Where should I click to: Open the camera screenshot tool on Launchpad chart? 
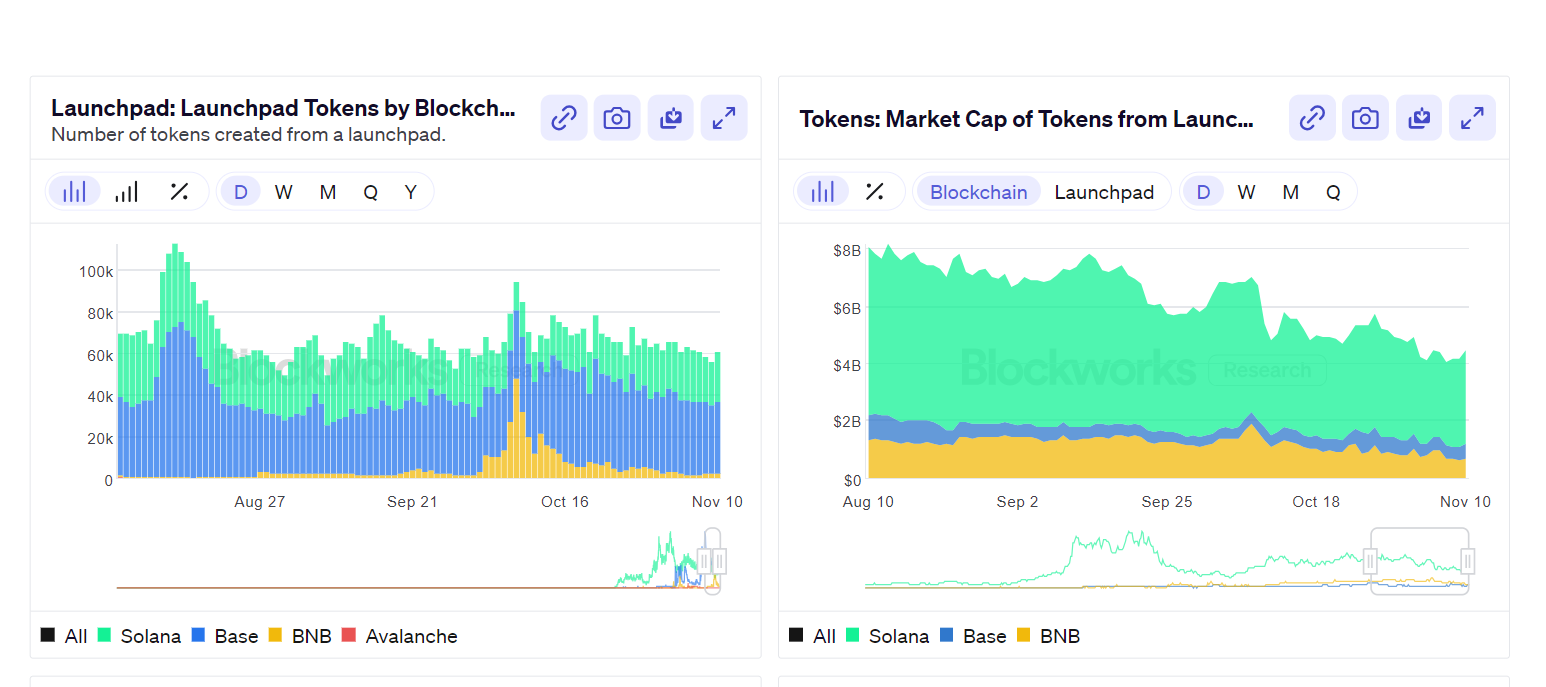coord(617,117)
